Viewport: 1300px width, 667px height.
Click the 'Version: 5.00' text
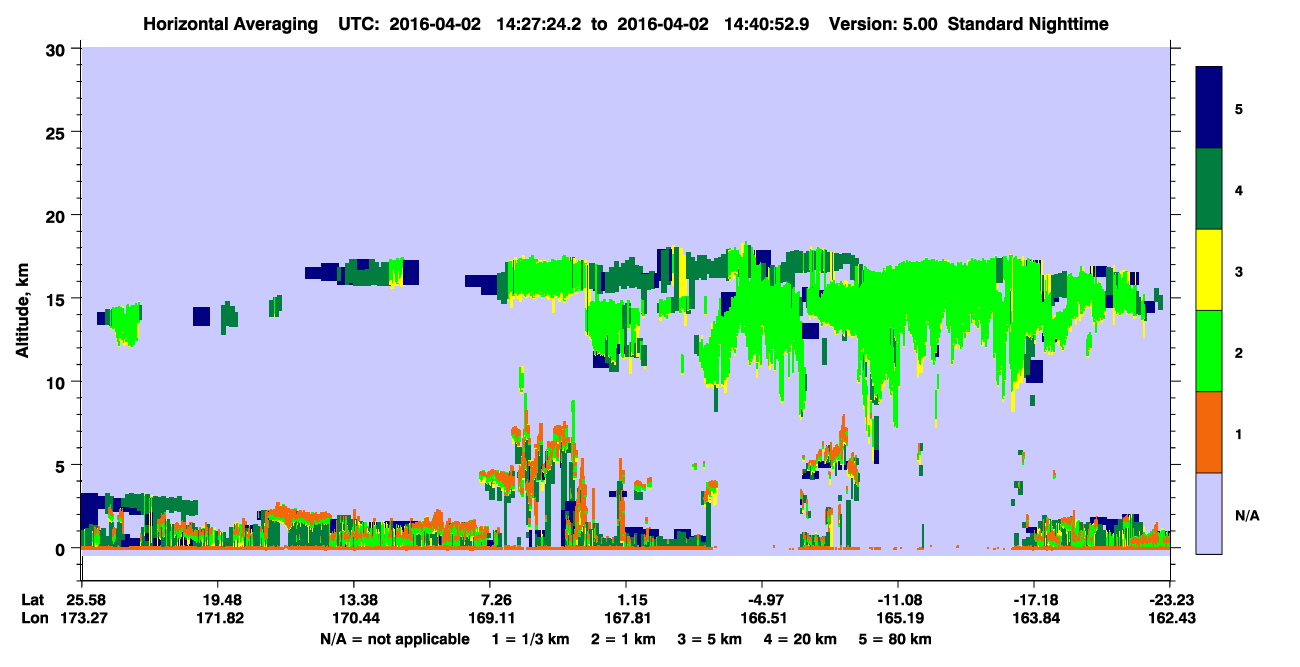pos(883,23)
